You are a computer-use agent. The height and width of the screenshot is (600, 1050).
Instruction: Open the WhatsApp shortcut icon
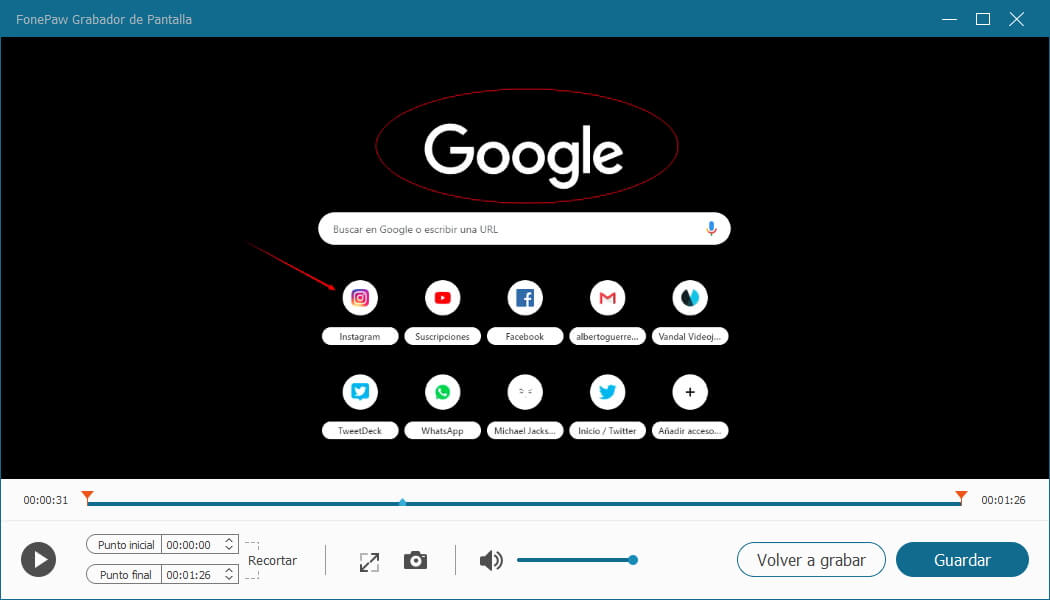coord(443,392)
